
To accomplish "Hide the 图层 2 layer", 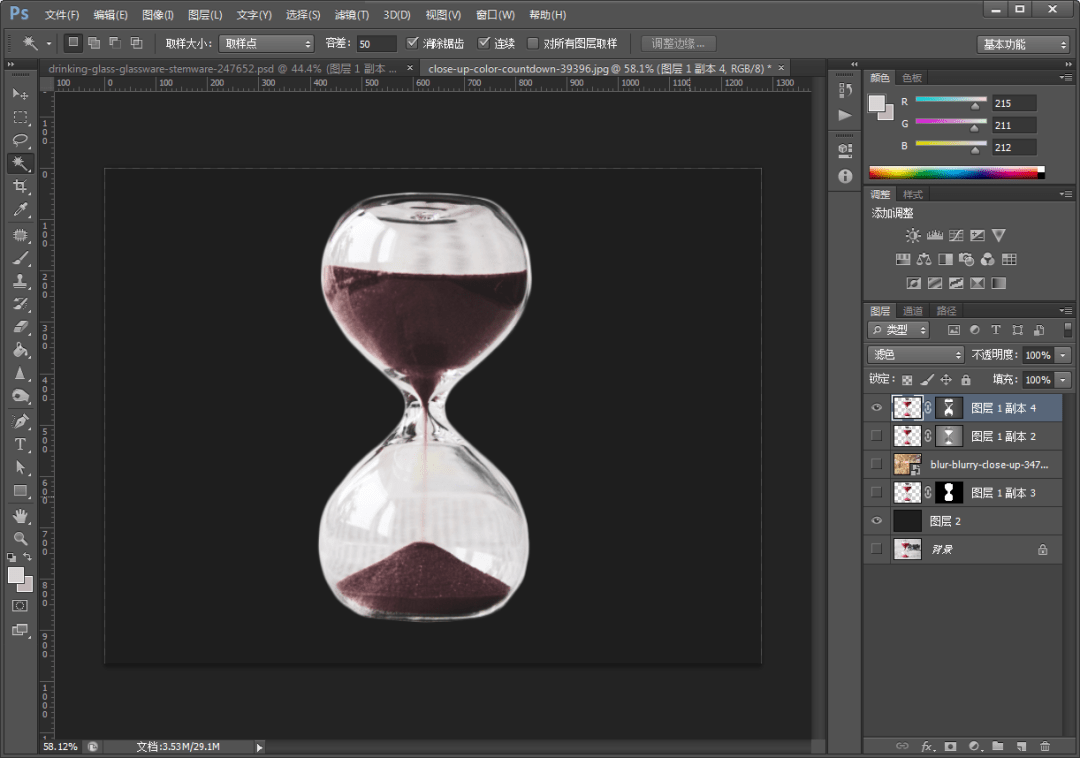I will tap(876, 521).
